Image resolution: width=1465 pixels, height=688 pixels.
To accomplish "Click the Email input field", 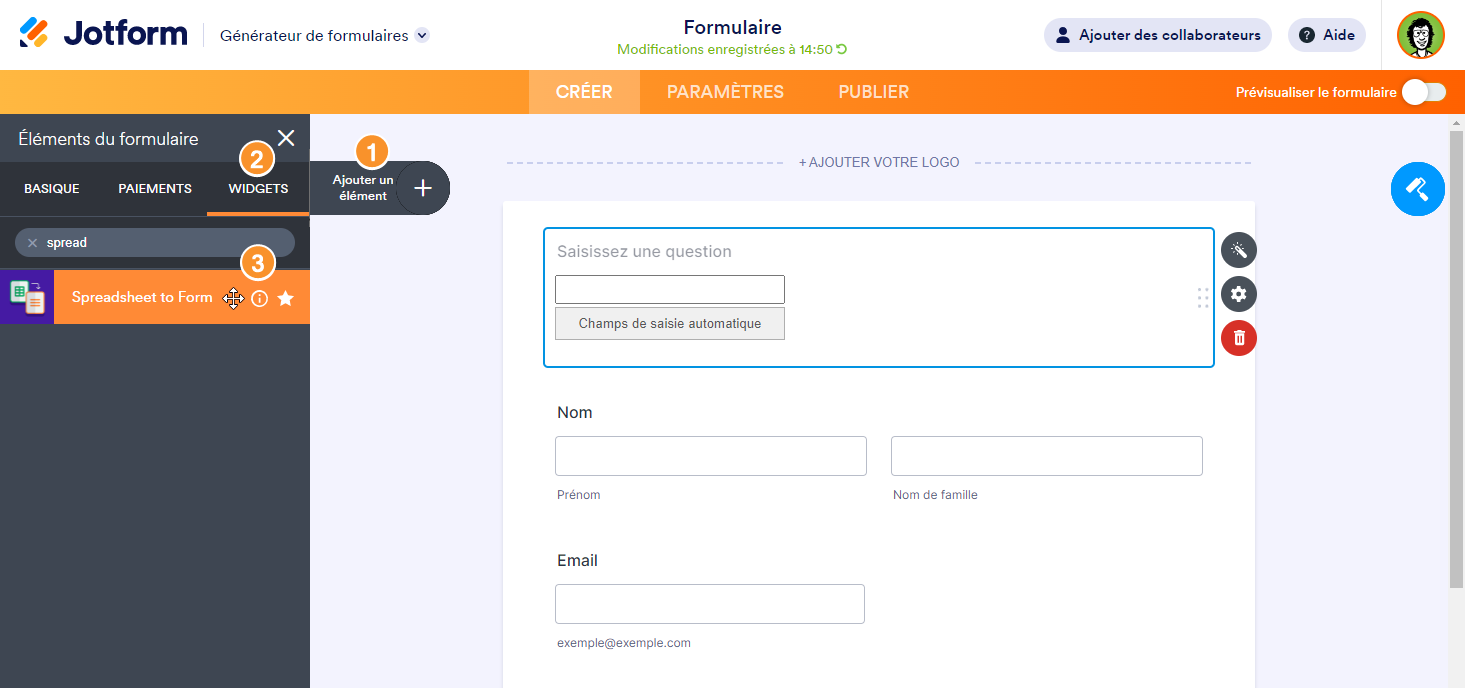I will coord(709,604).
